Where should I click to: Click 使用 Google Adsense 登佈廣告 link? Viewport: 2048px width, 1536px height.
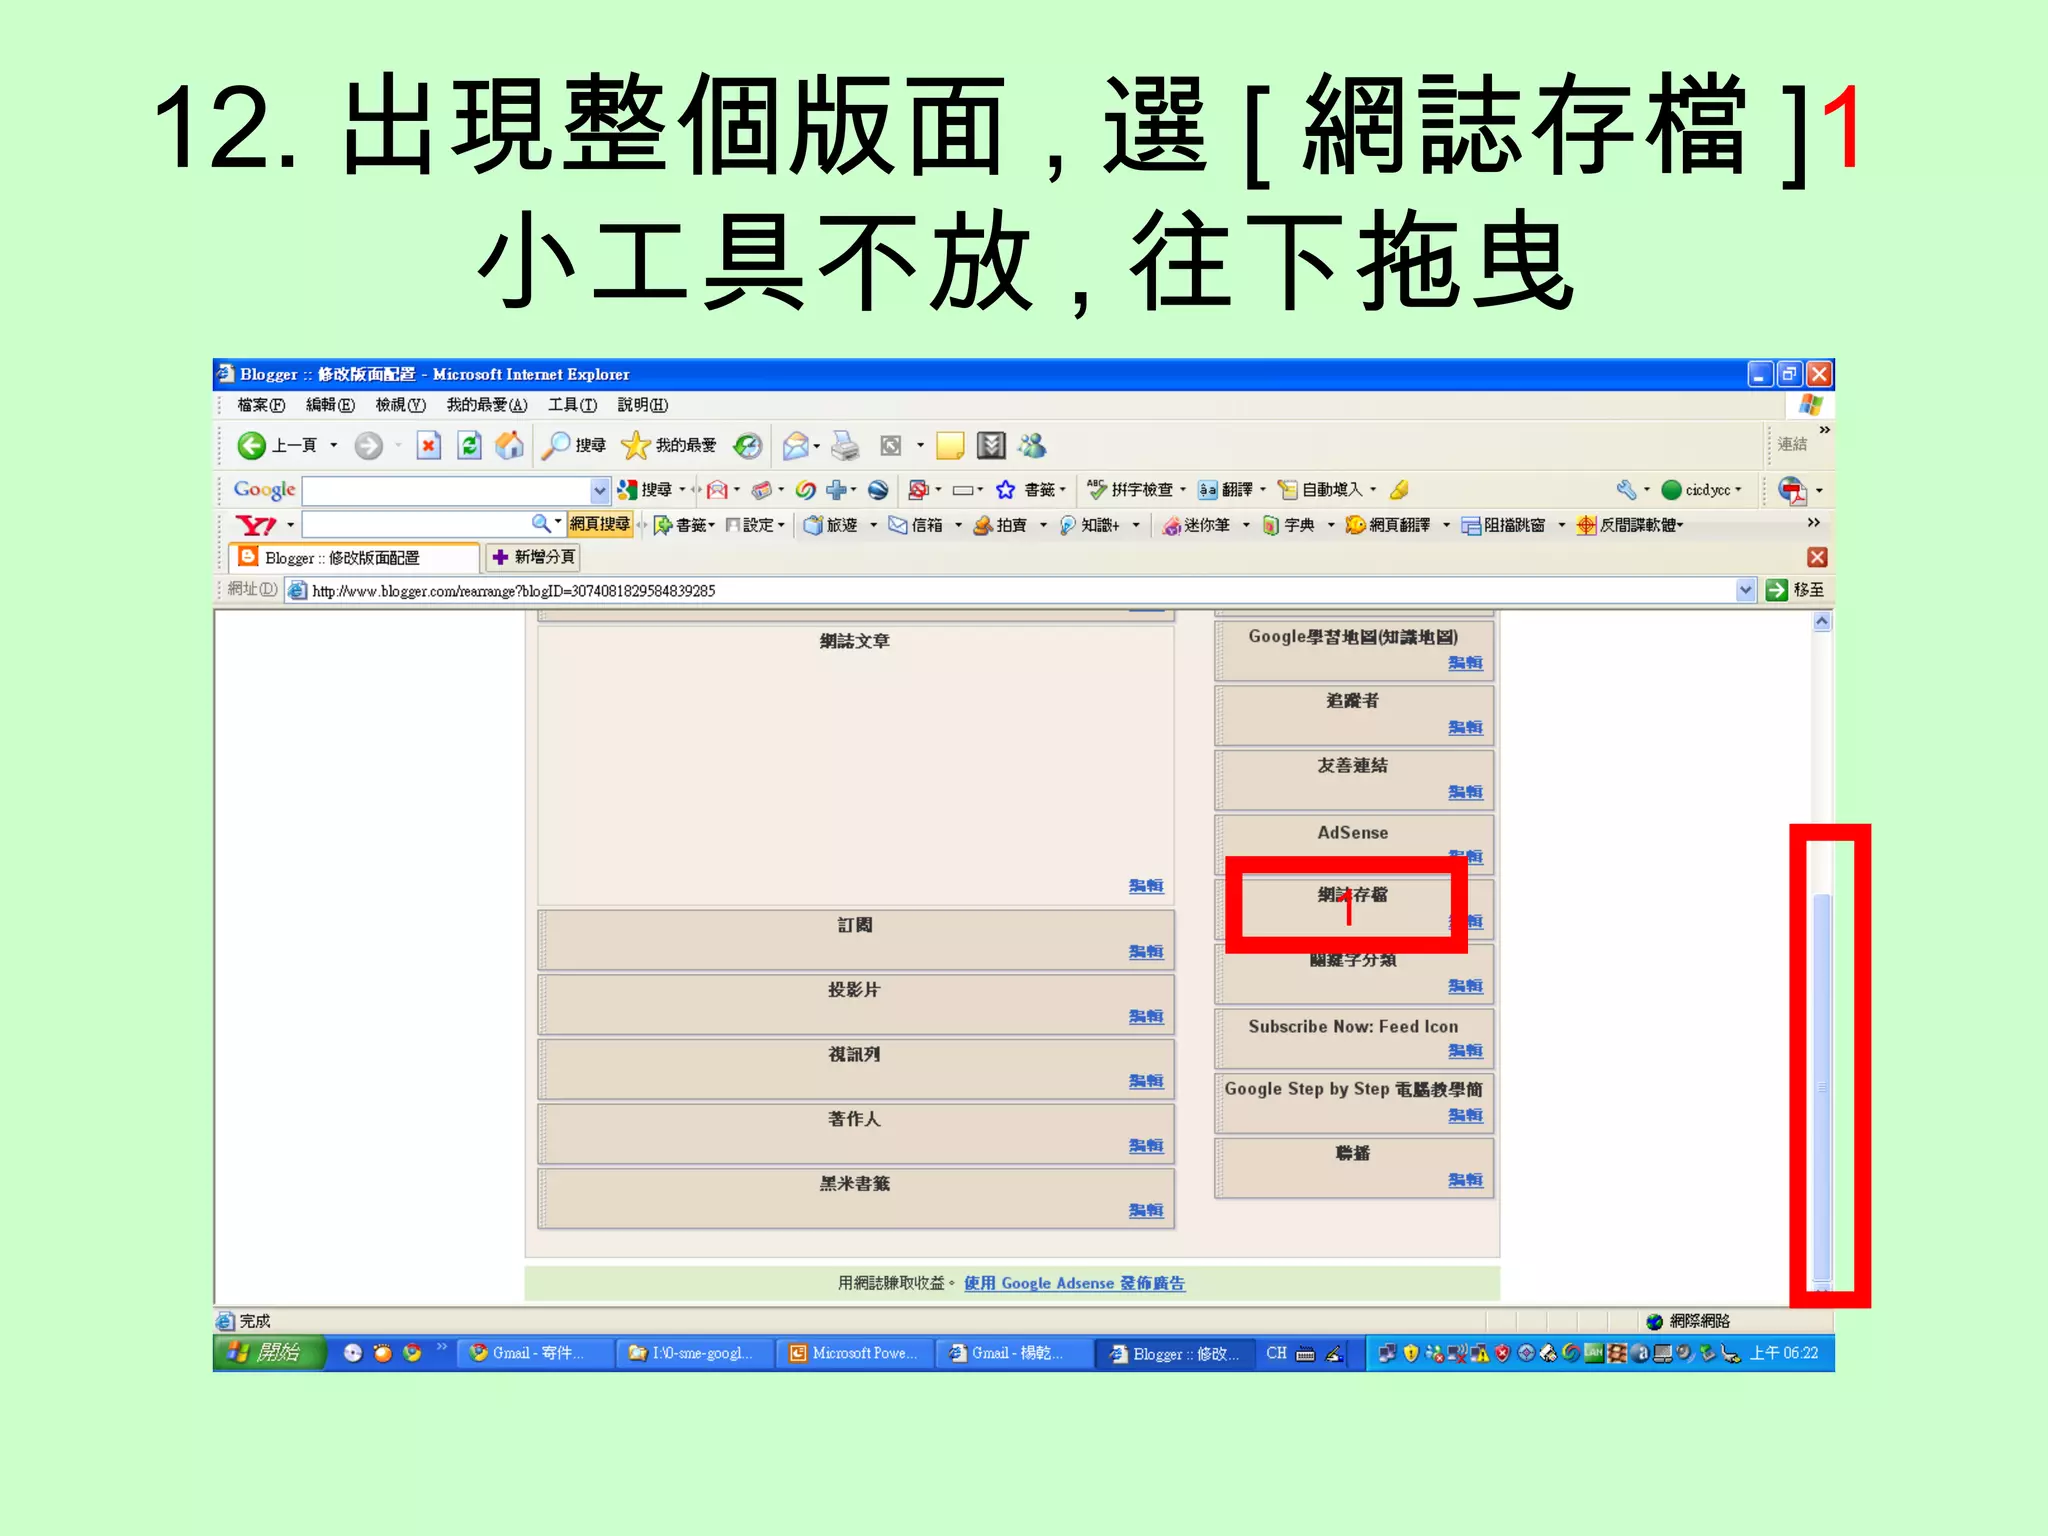(1075, 1283)
